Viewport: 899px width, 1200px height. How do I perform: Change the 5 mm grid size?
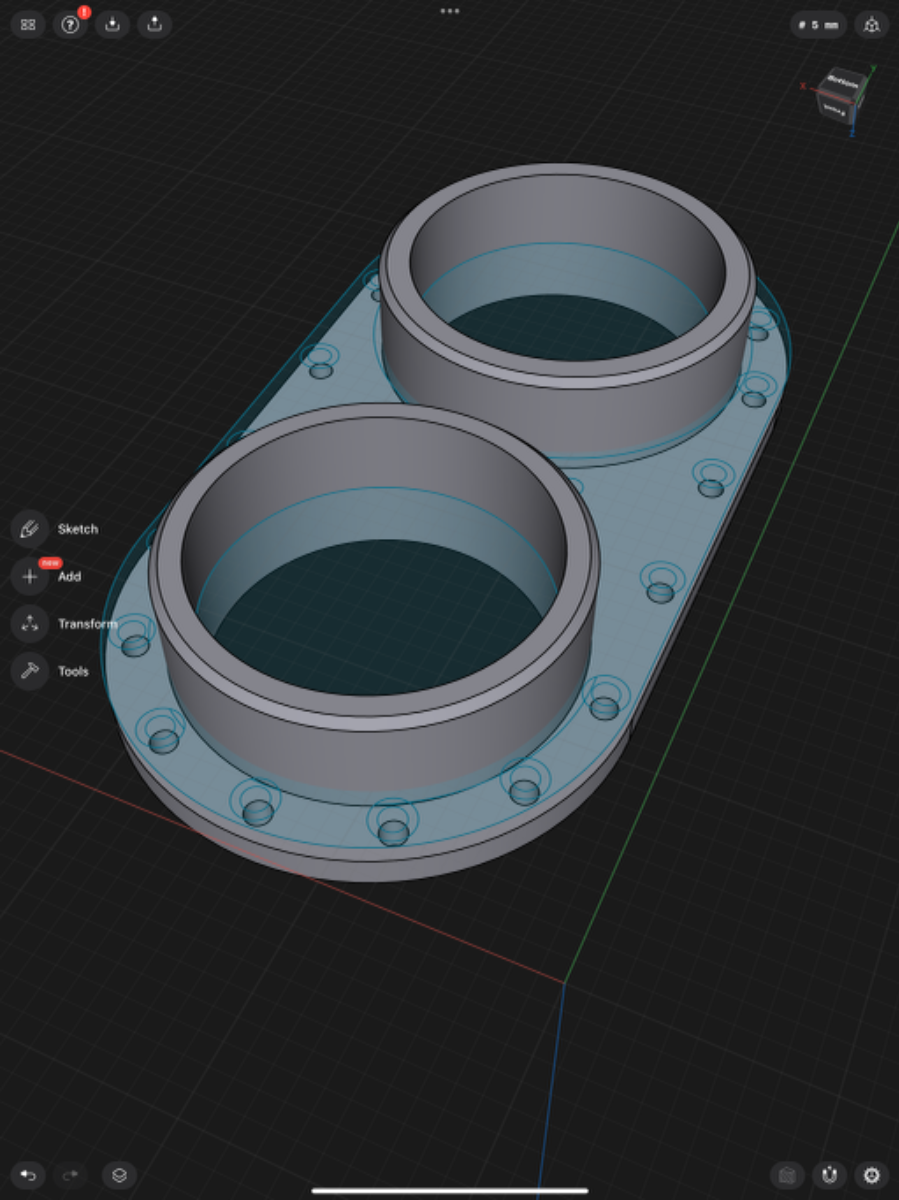[x=818, y=25]
